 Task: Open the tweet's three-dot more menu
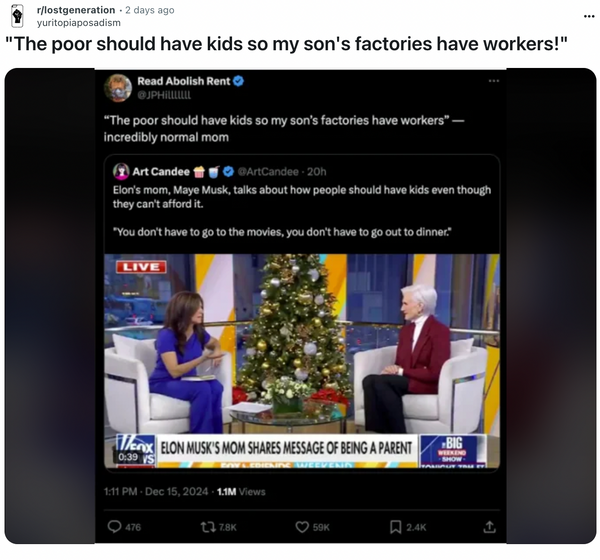coord(494,81)
